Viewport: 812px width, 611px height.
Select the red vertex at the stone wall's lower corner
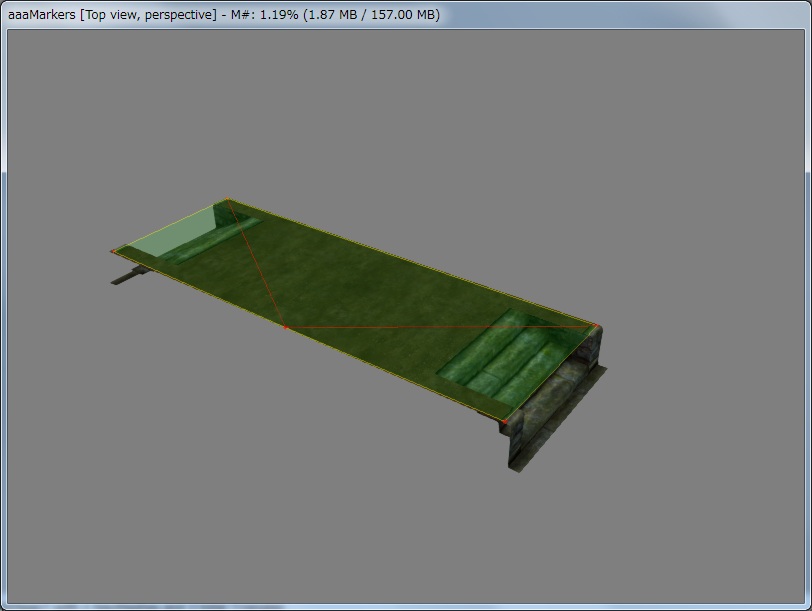(x=504, y=422)
